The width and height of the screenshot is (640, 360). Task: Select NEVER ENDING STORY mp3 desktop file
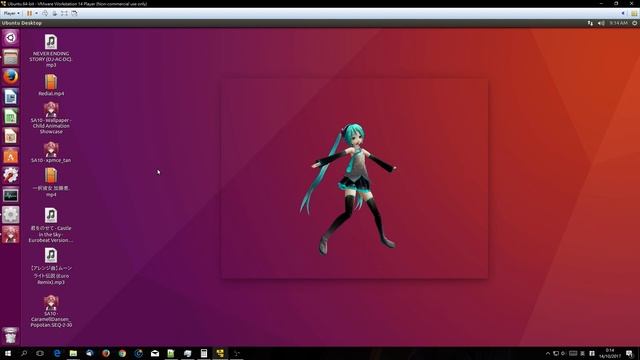(51, 51)
